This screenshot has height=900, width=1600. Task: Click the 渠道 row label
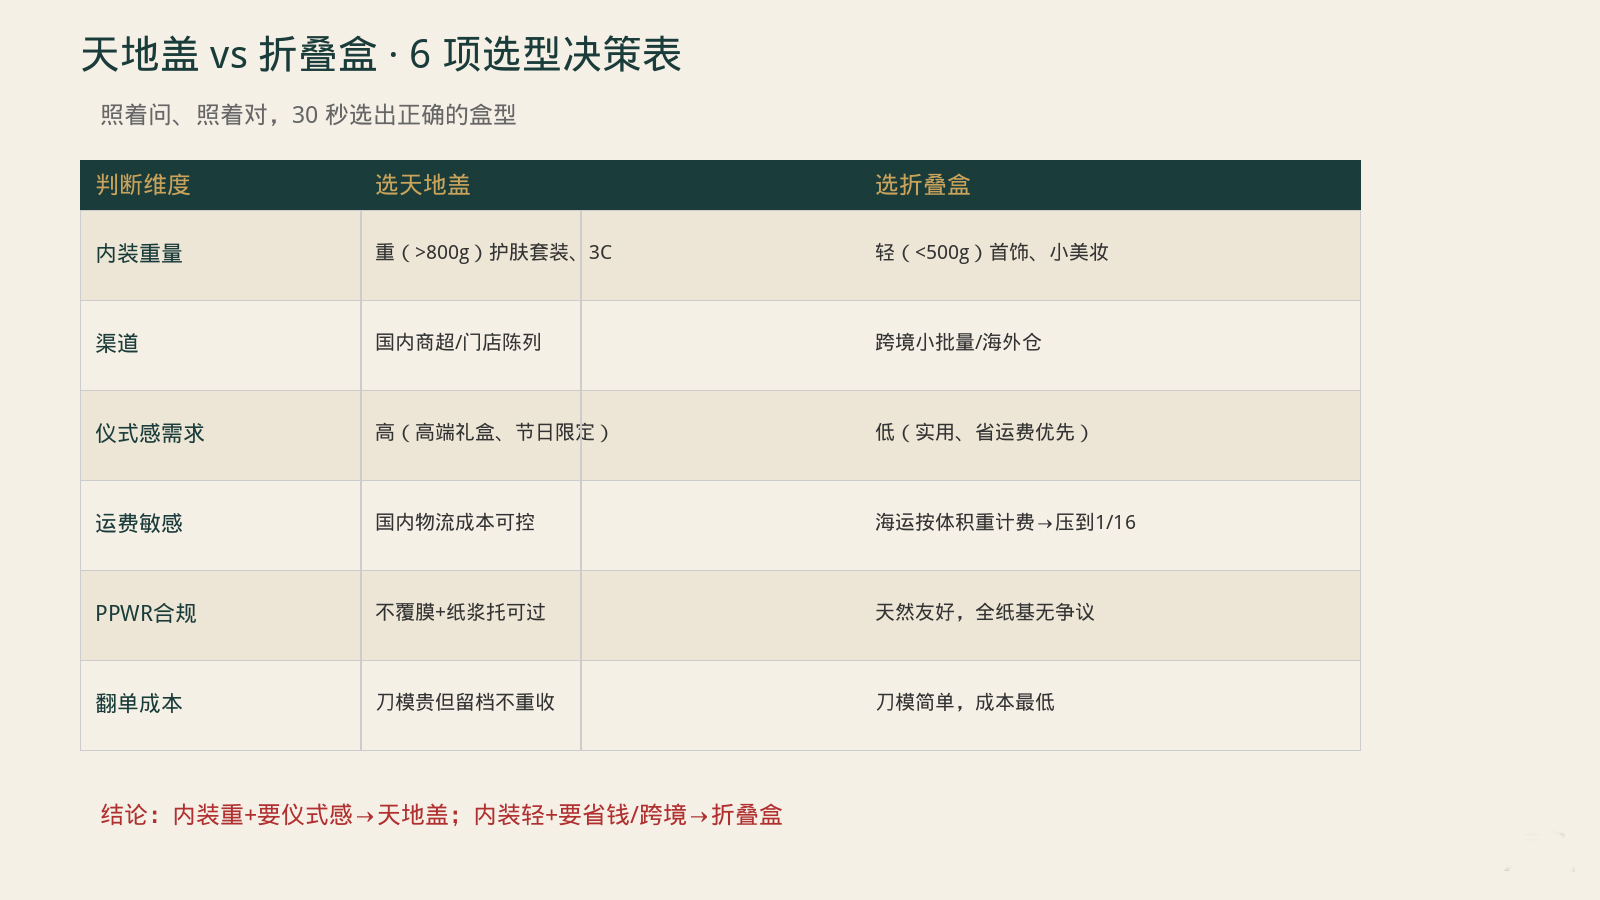point(117,344)
